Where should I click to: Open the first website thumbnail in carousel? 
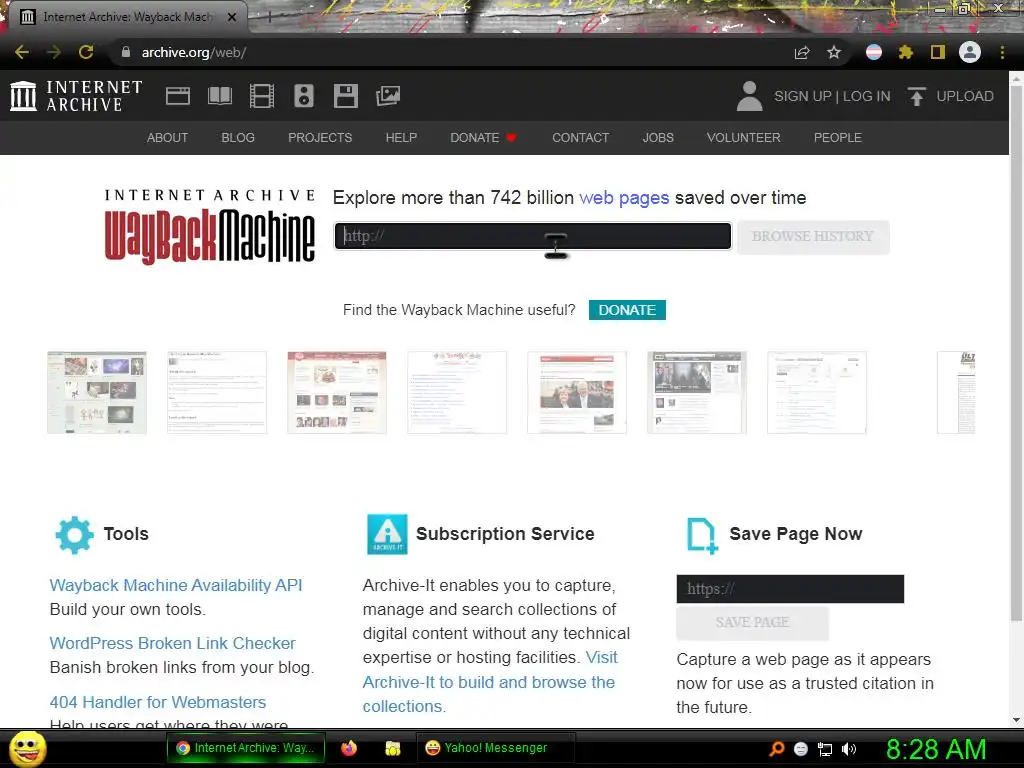[x=97, y=392]
